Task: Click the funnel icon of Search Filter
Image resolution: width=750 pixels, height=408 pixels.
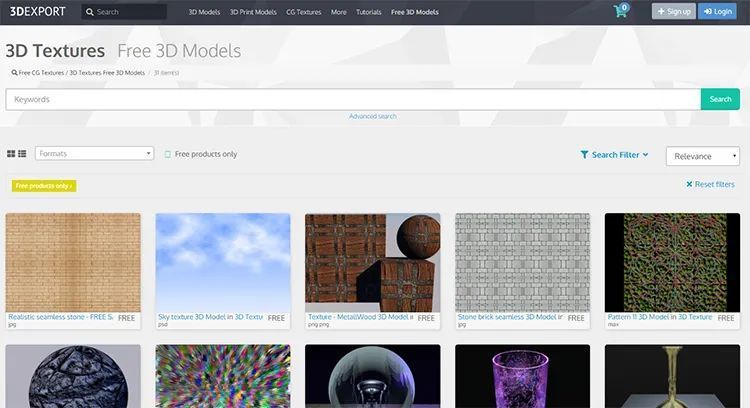Action: (x=584, y=154)
